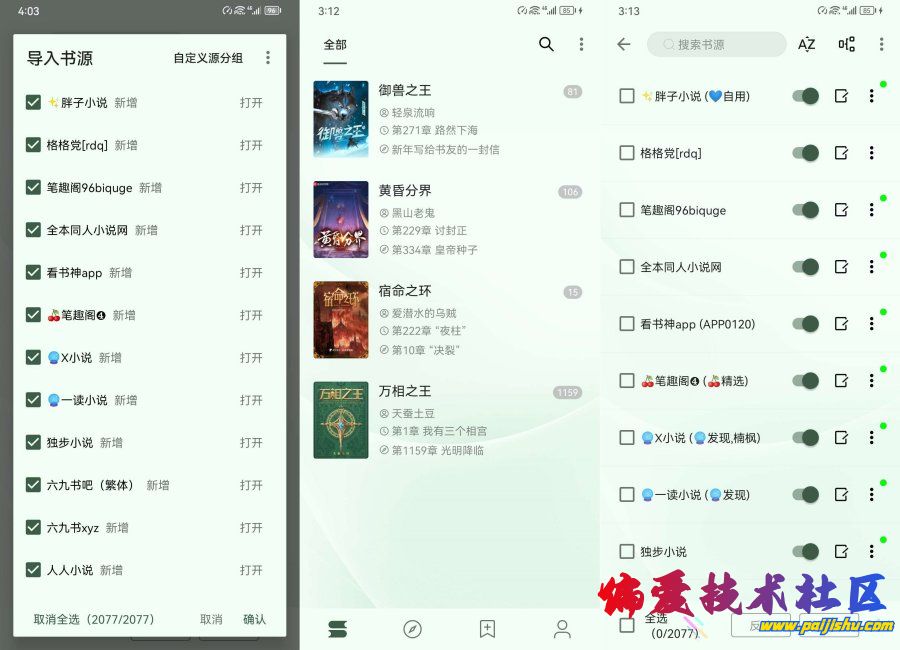
Task: Click 自定义源分组 in import dialog
Action: (x=208, y=58)
